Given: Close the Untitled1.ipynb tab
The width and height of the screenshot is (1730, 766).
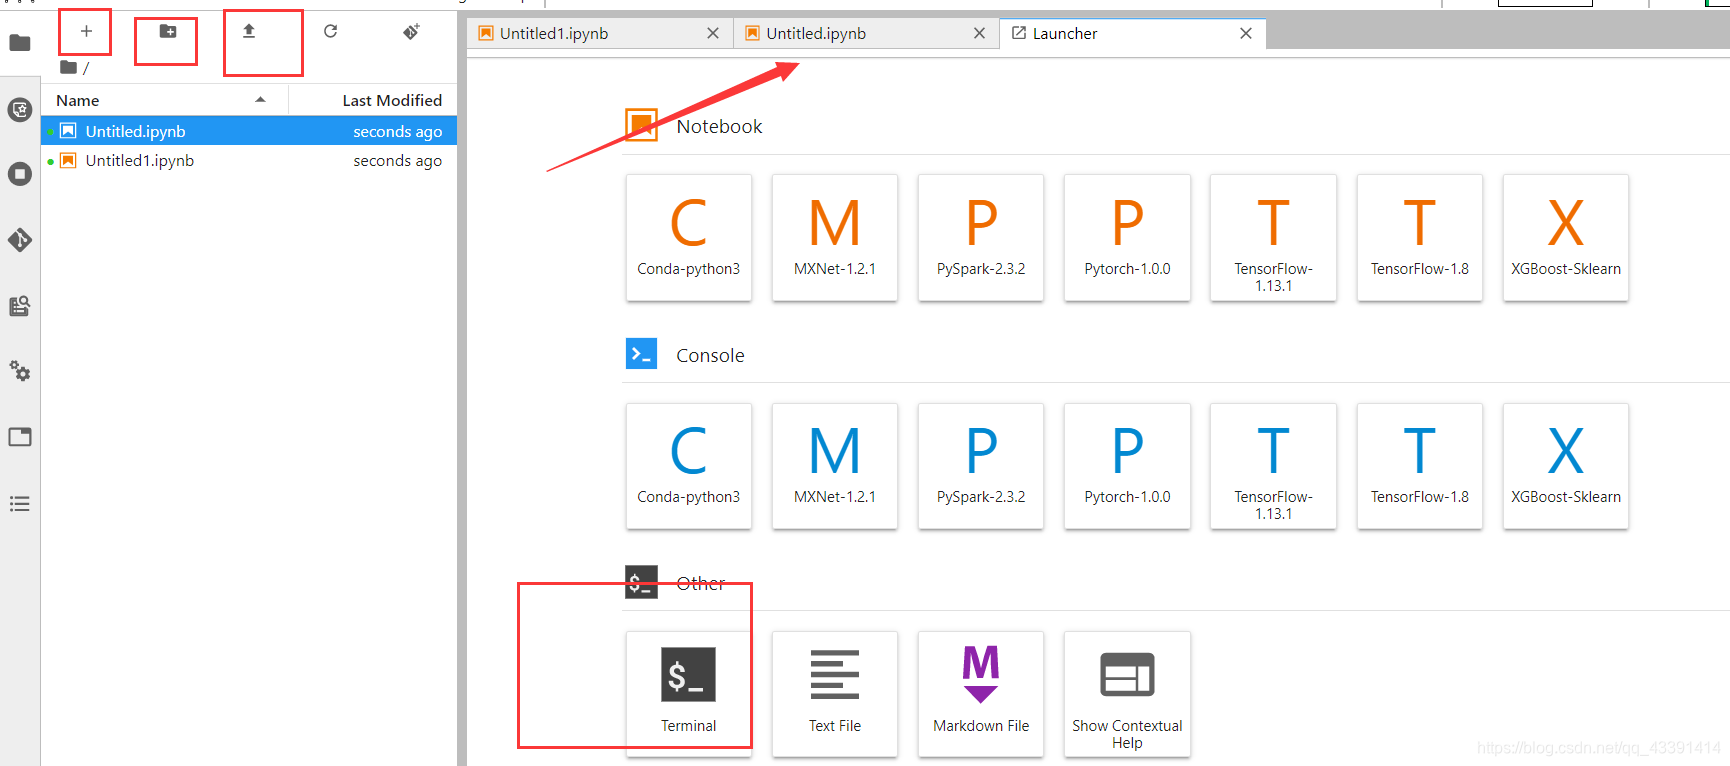Looking at the screenshot, I should point(713,33).
